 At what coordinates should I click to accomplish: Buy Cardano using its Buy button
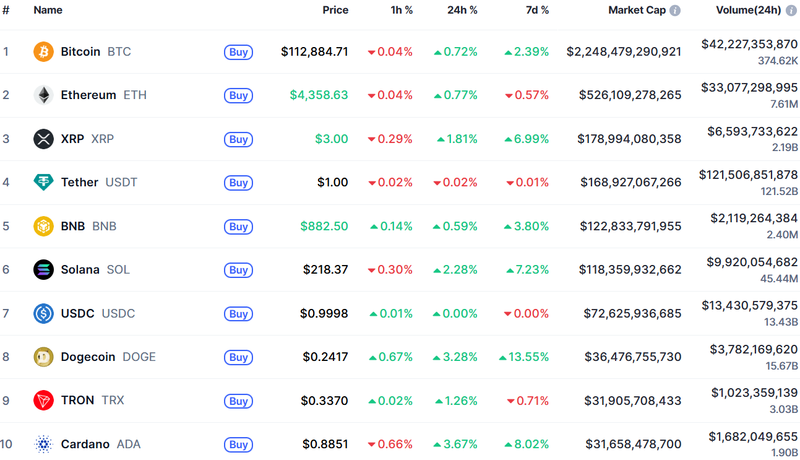[x=238, y=445]
